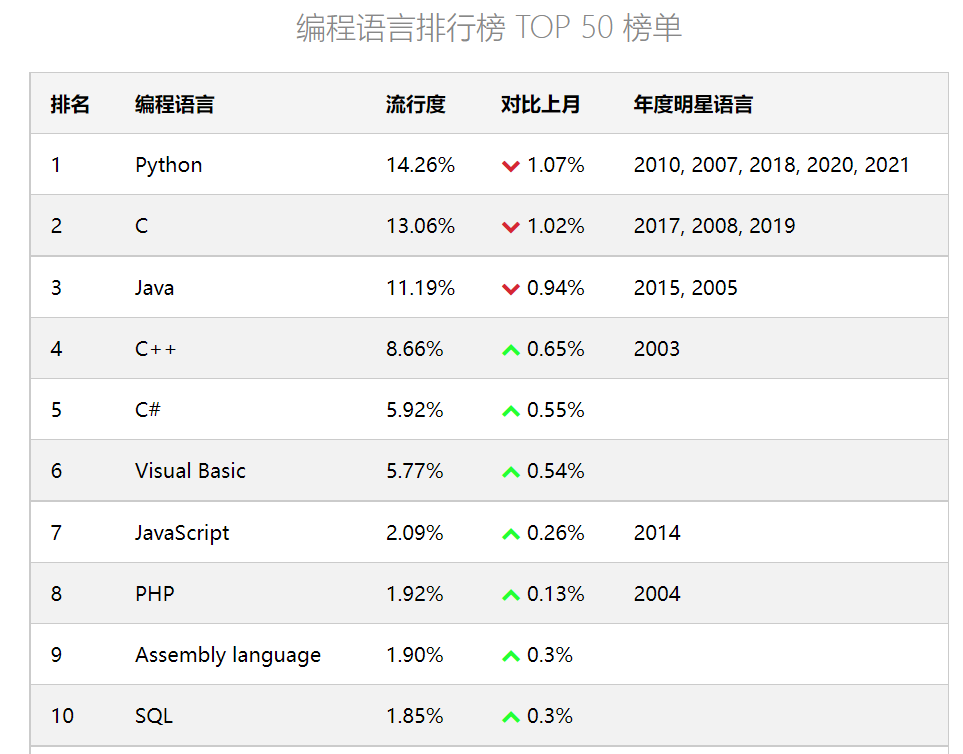Screen dimensions: 963x754
Task: Click rank number 10
Action: [x=62, y=716]
